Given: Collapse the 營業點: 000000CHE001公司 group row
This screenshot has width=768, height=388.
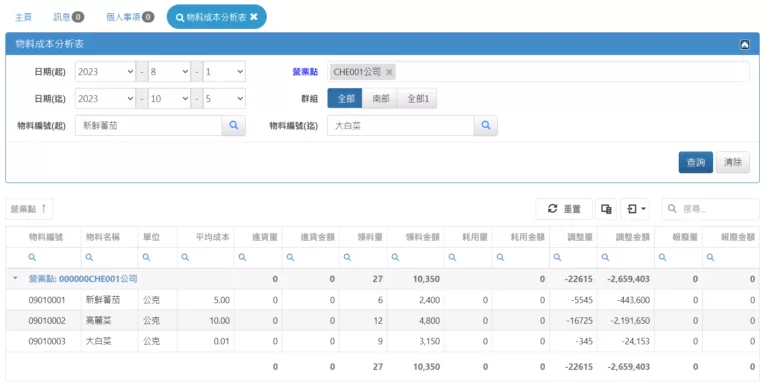Looking at the screenshot, I should point(15,278).
